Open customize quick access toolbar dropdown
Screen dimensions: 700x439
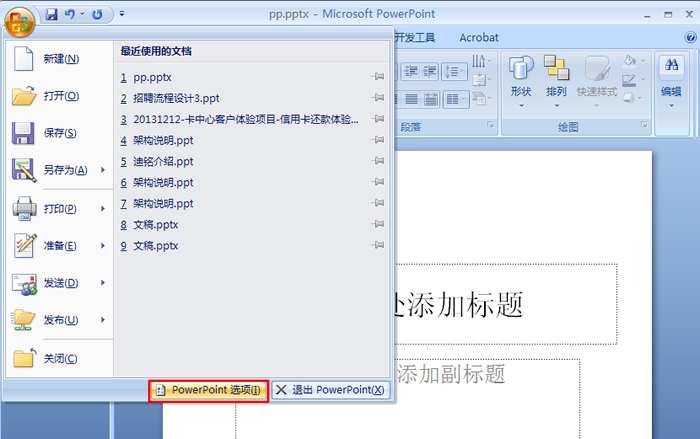coord(121,14)
